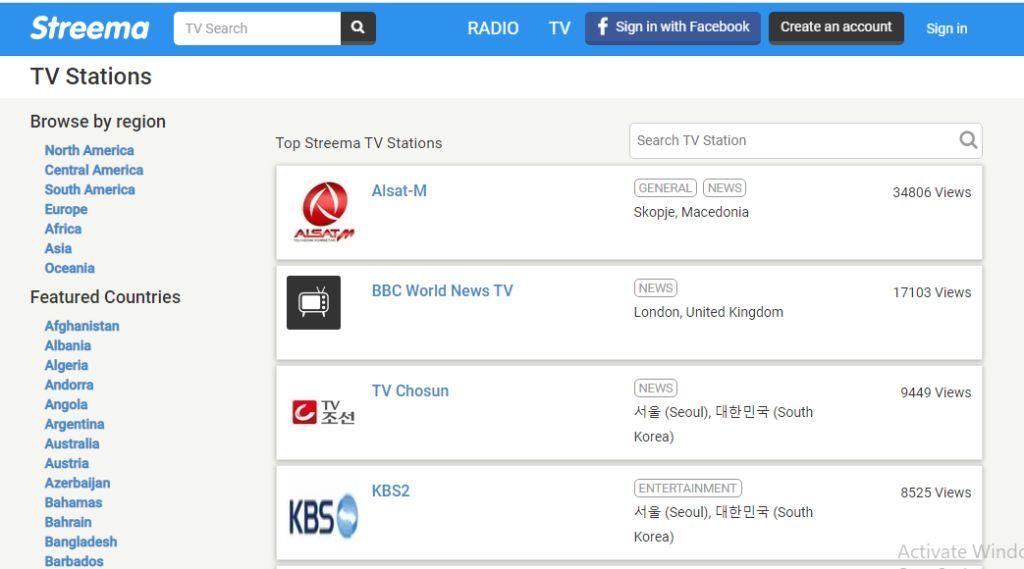Click the Streema logo

pyautogui.click(x=89, y=28)
